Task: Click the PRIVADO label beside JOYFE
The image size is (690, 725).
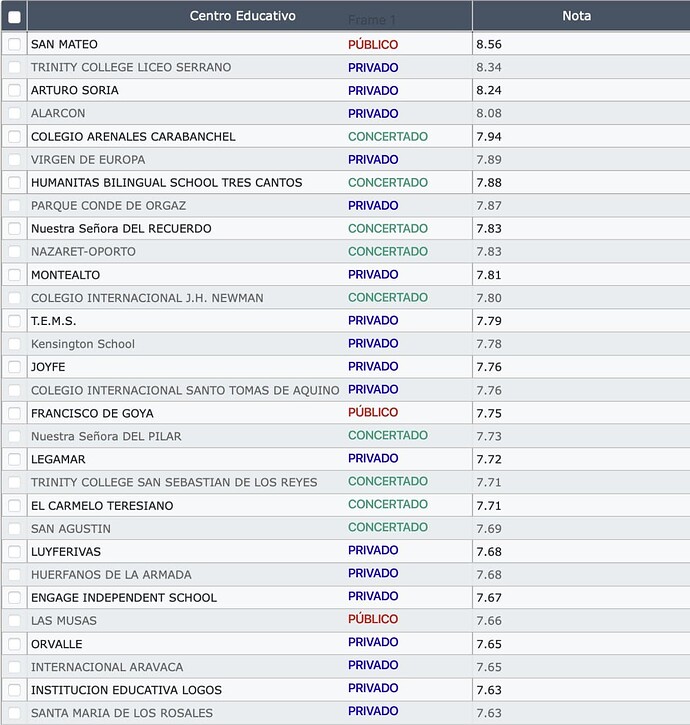Action: click(373, 366)
